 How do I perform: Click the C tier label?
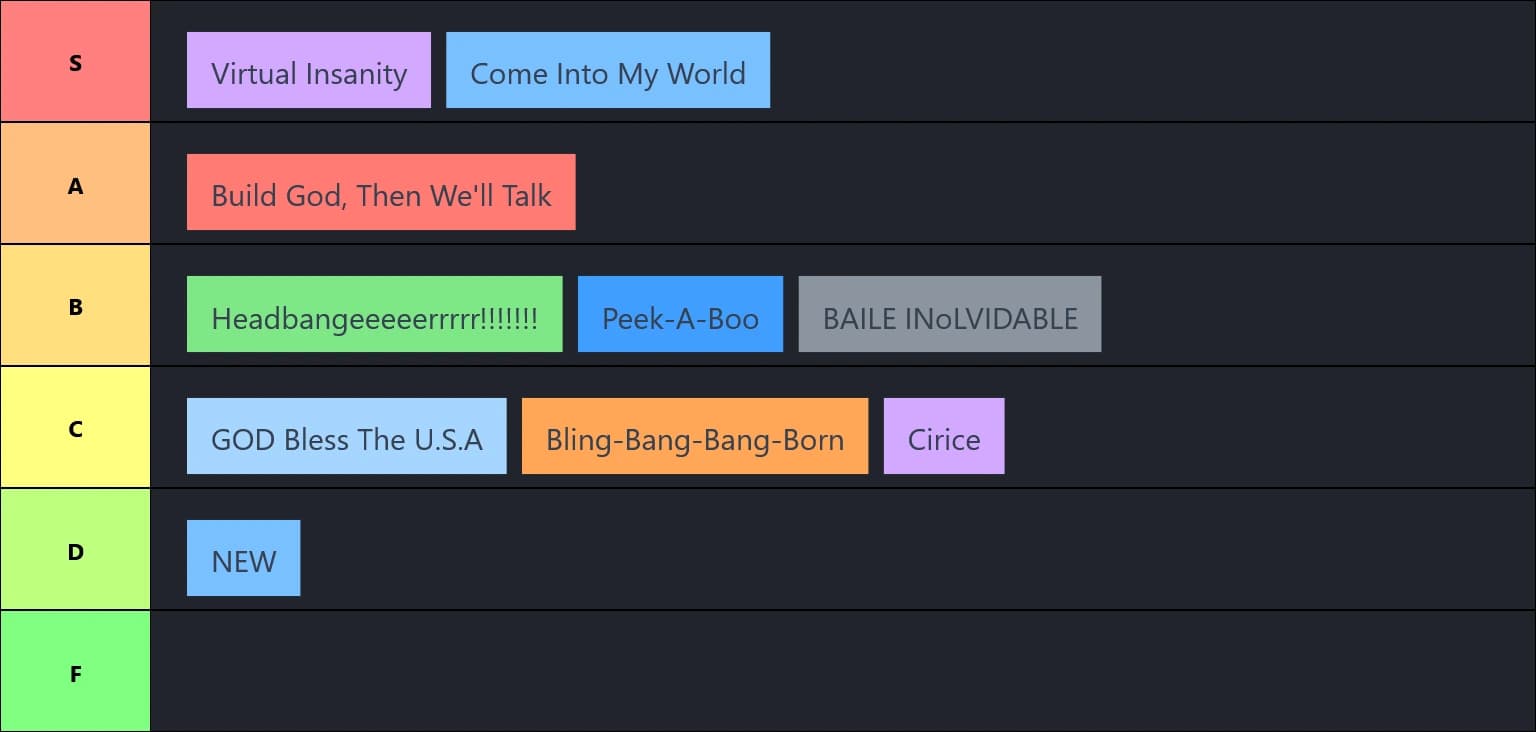pos(75,428)
